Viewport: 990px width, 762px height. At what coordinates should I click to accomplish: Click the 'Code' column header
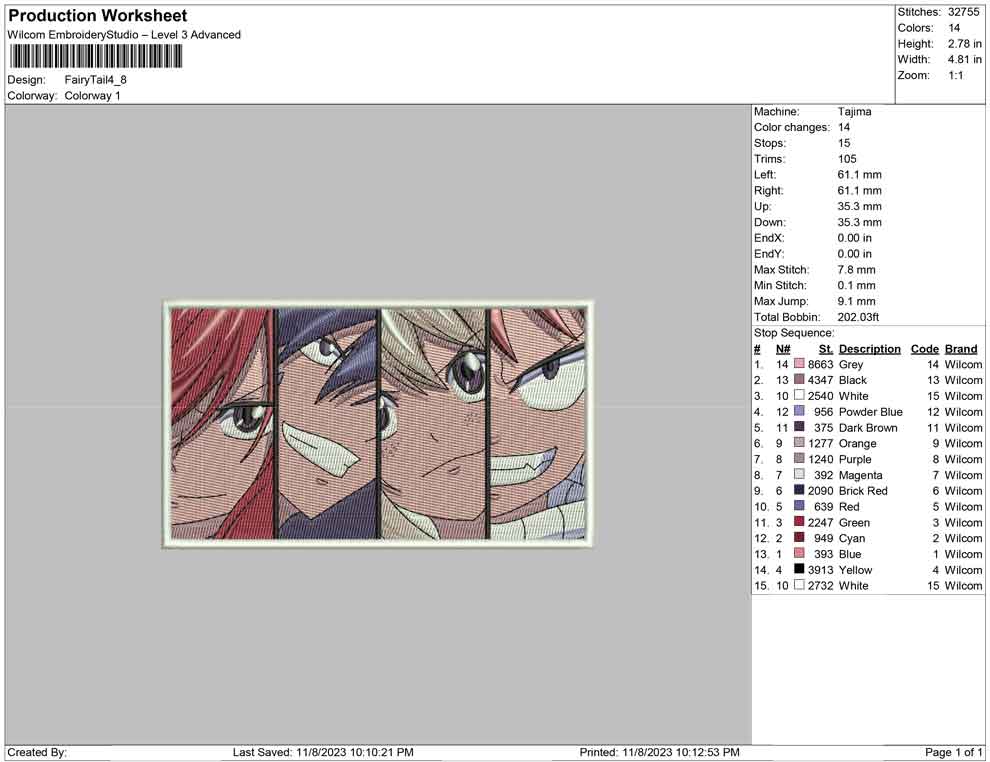tap(924, 349)
